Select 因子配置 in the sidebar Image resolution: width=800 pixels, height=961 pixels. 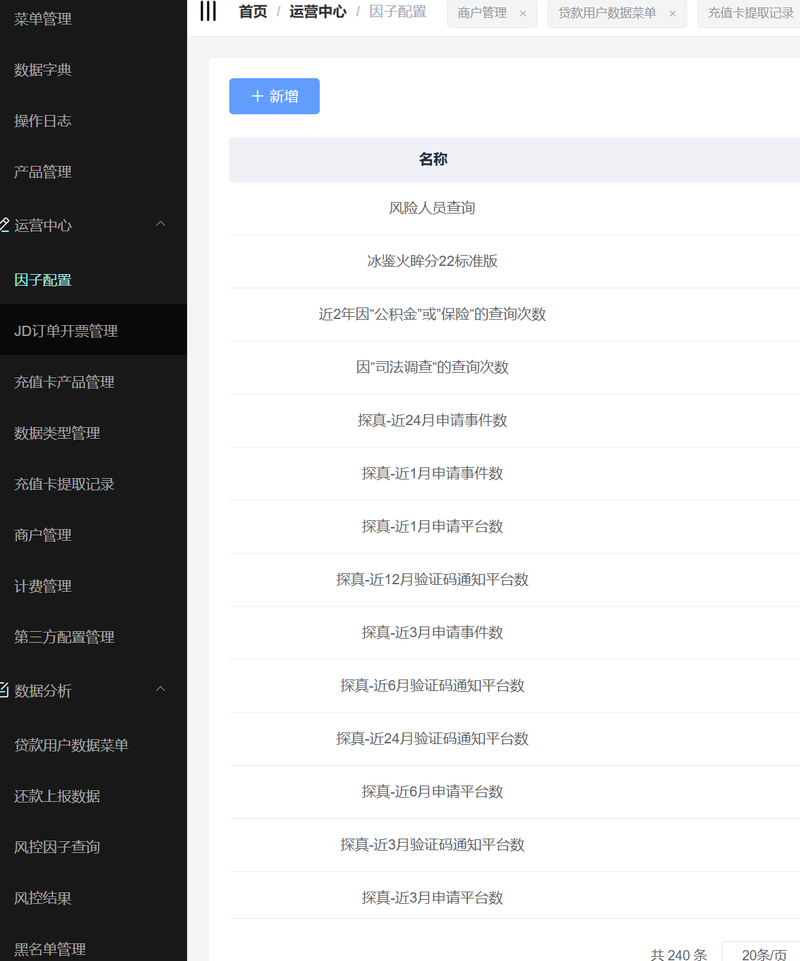(x=43, y=280)
